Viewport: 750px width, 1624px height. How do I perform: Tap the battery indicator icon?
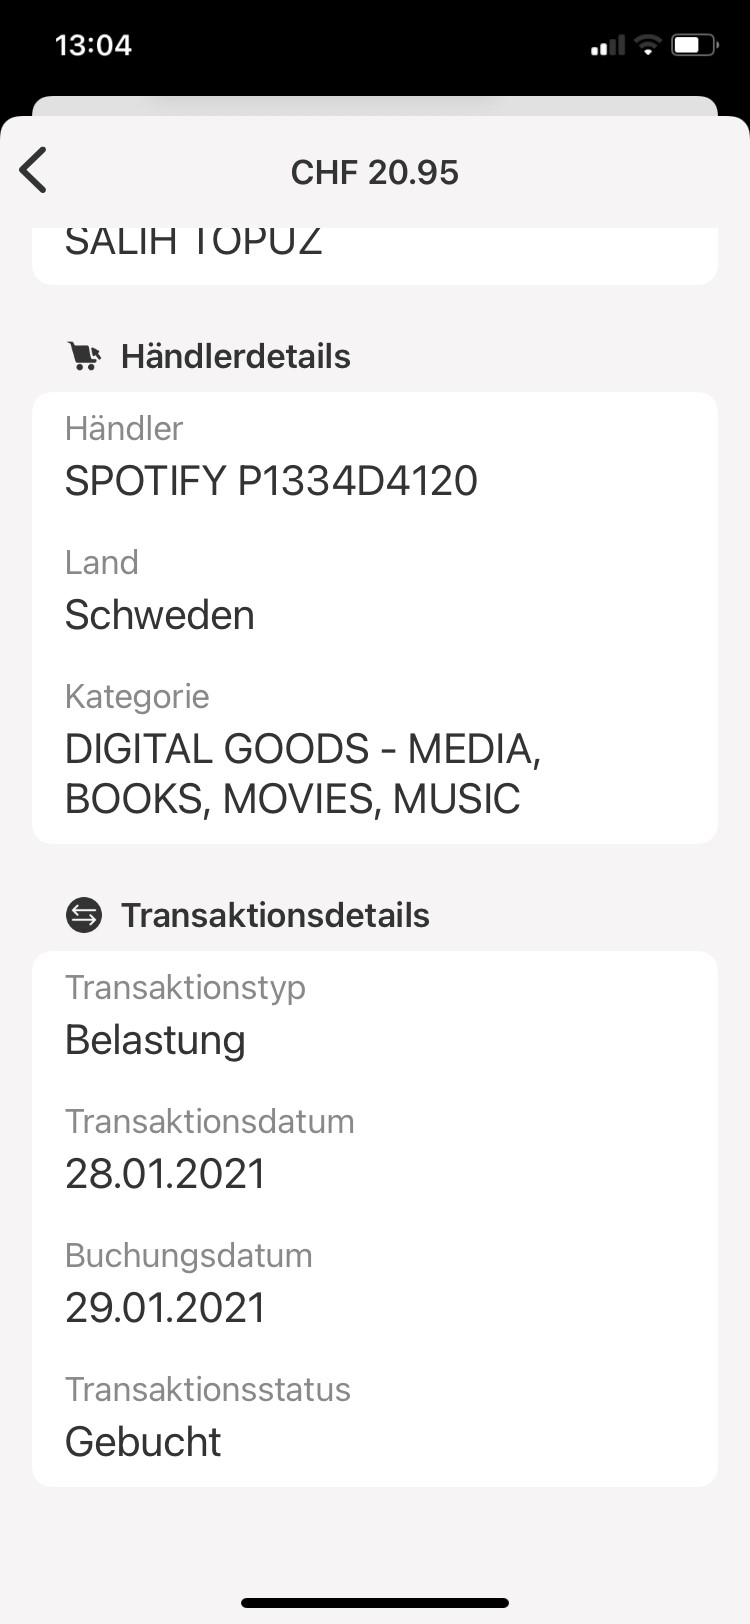[x=695, y=45]
